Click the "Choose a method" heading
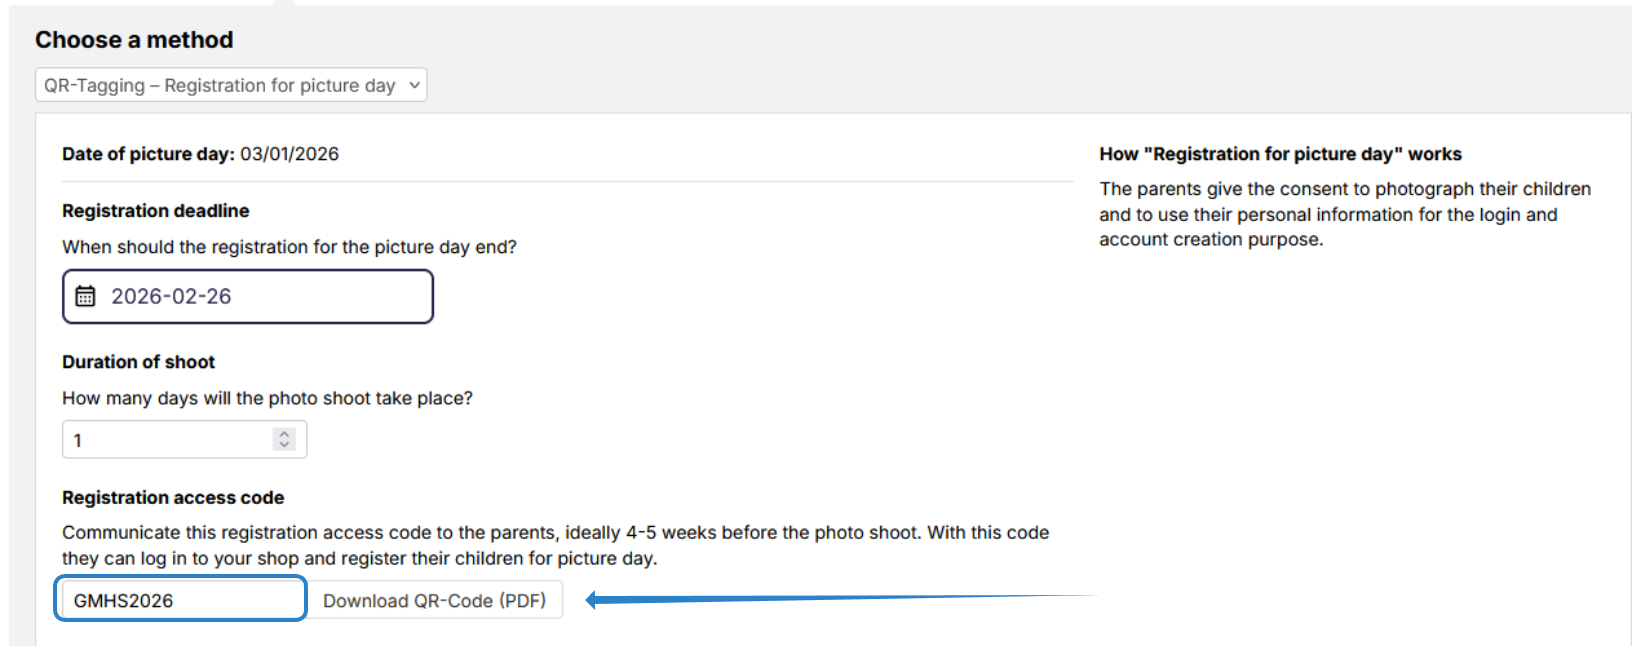1632x646 pixels. 134,40
